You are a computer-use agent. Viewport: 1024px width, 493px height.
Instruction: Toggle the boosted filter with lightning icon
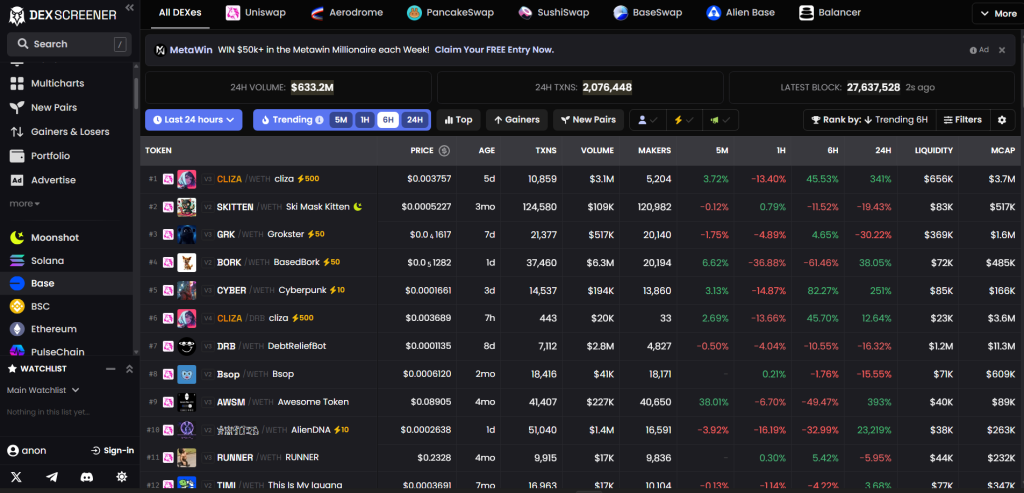point(684,120)
